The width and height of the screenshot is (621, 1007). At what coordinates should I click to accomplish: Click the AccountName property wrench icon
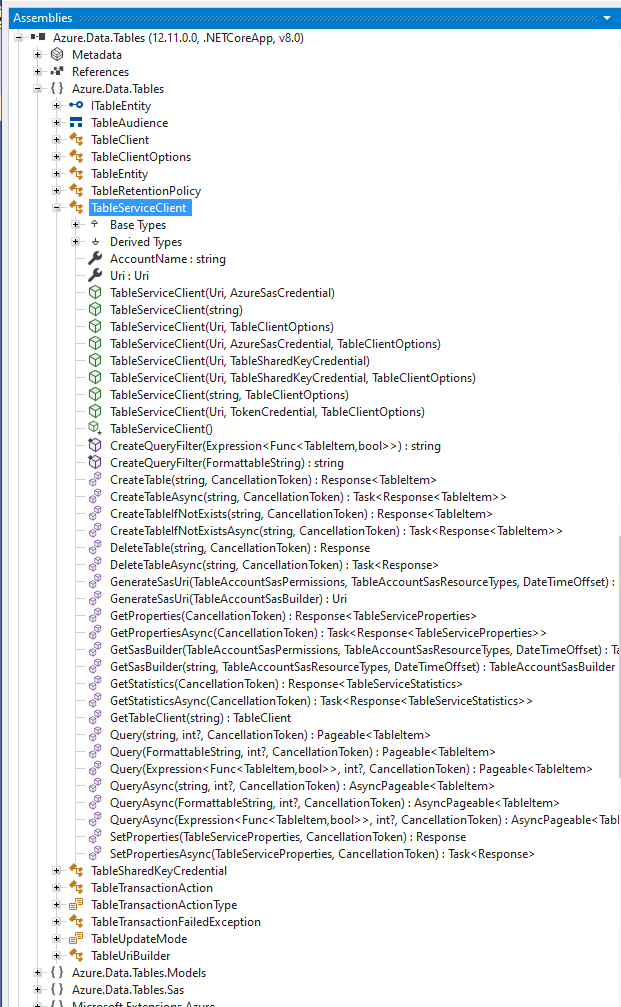pyautogui.click(x=95, y=259)
